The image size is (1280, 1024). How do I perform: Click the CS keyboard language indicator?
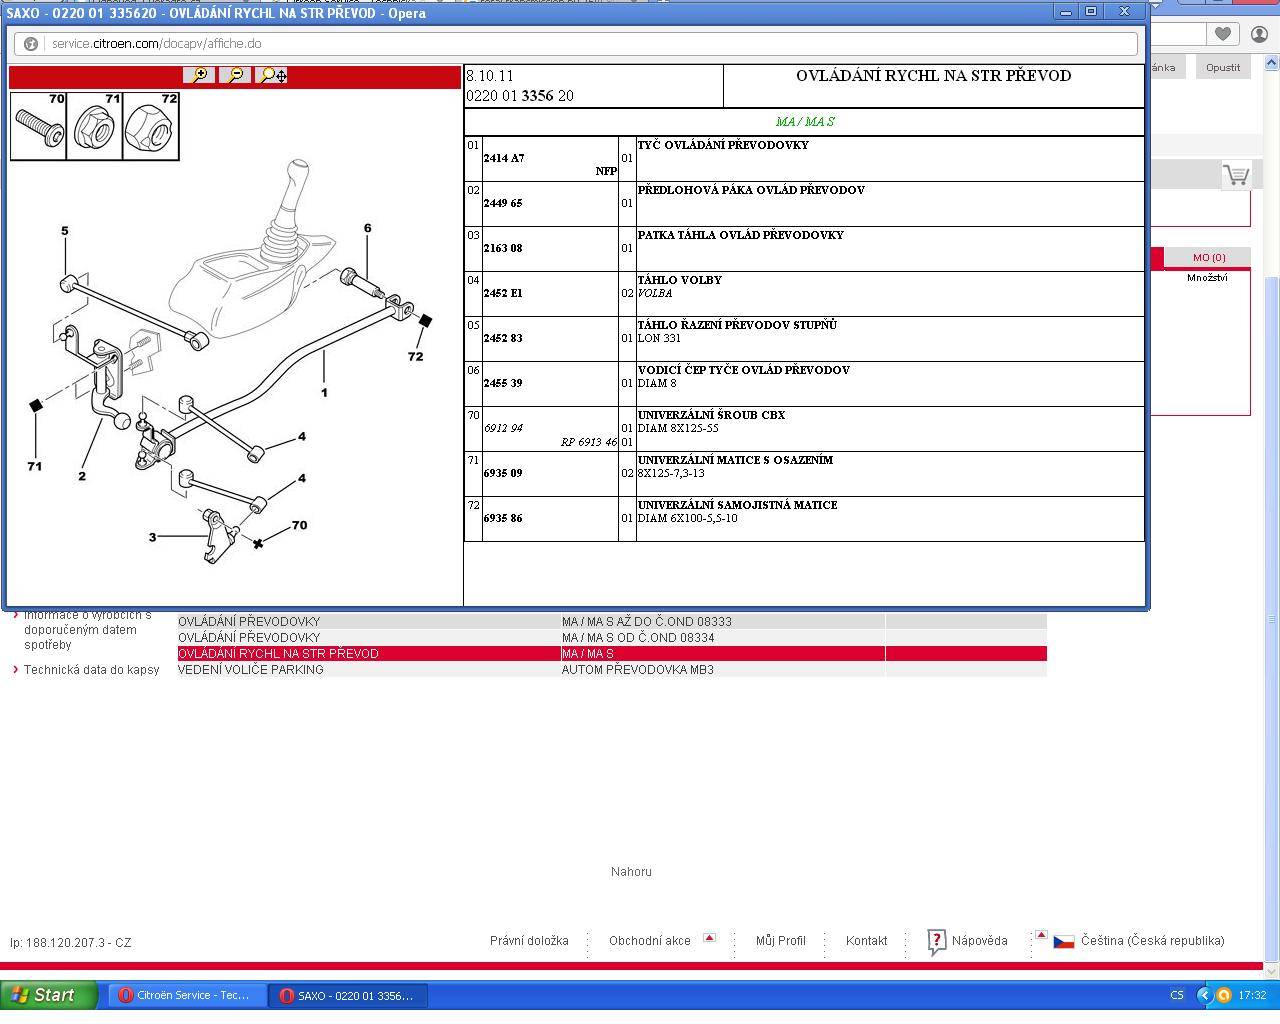click(1176, 995)
